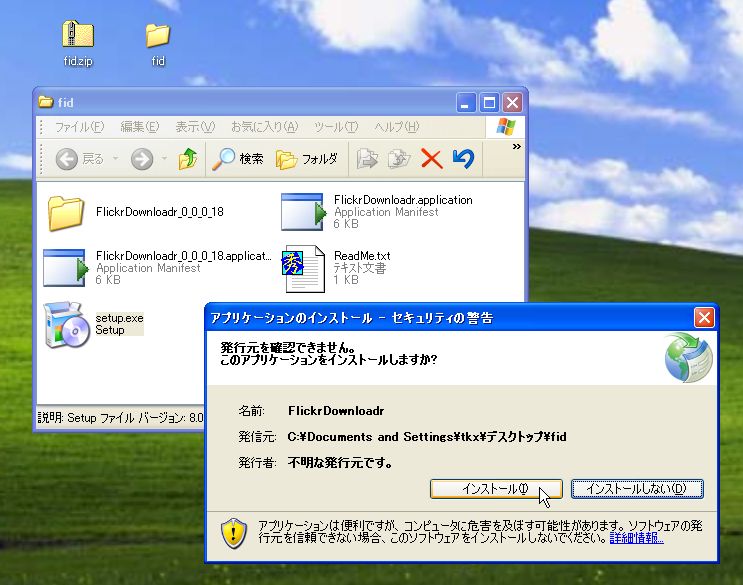Click the Back arrow in fid window

67,159
